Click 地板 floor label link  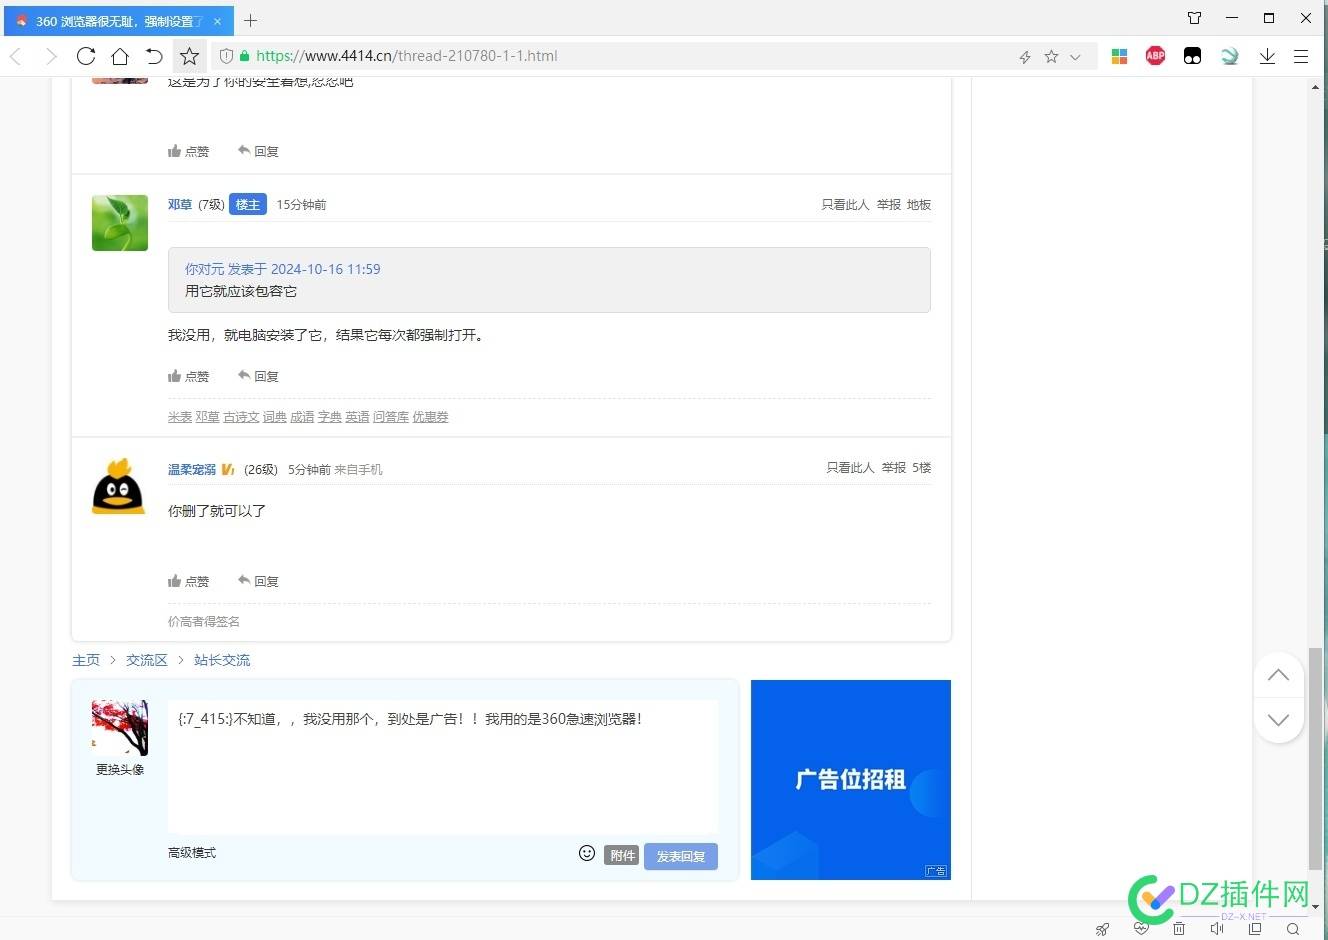(x=919, y=204)
